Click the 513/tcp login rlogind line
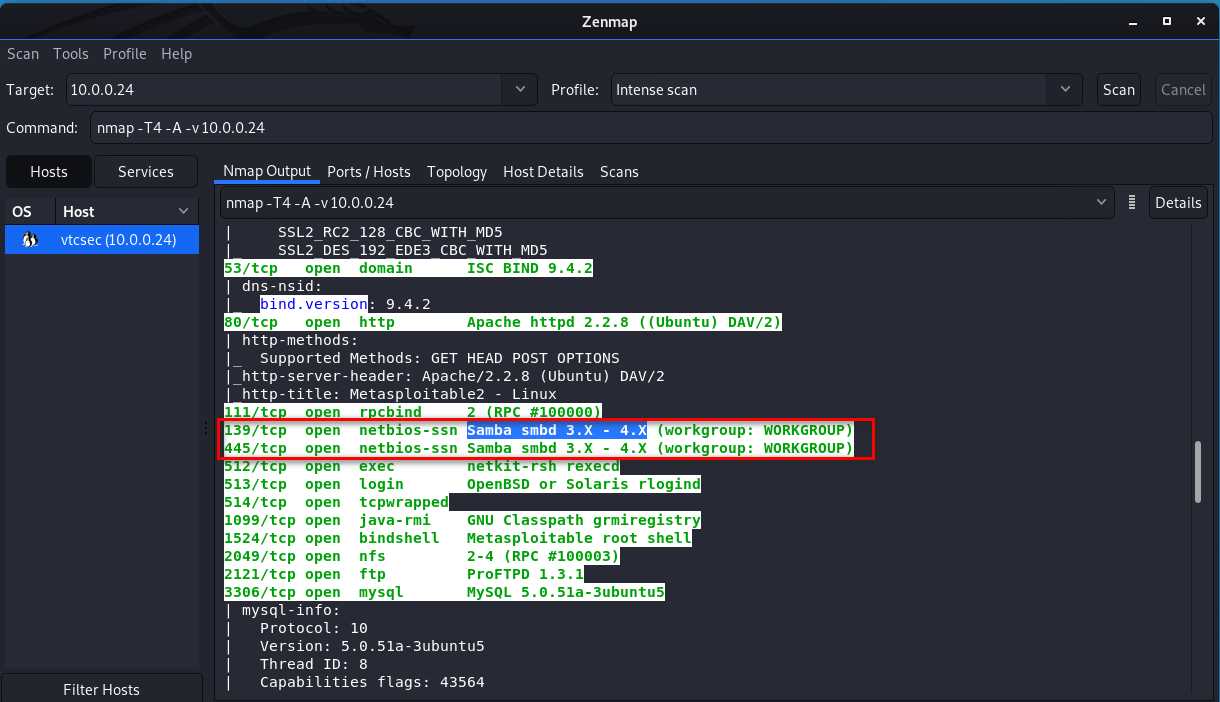This screenshot has width=1220, height=702. tap(462, 484)
